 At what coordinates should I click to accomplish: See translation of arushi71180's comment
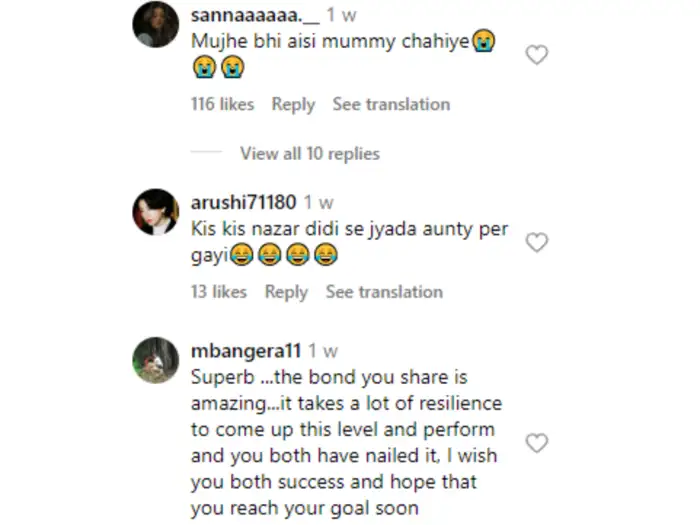coord(384,292)
